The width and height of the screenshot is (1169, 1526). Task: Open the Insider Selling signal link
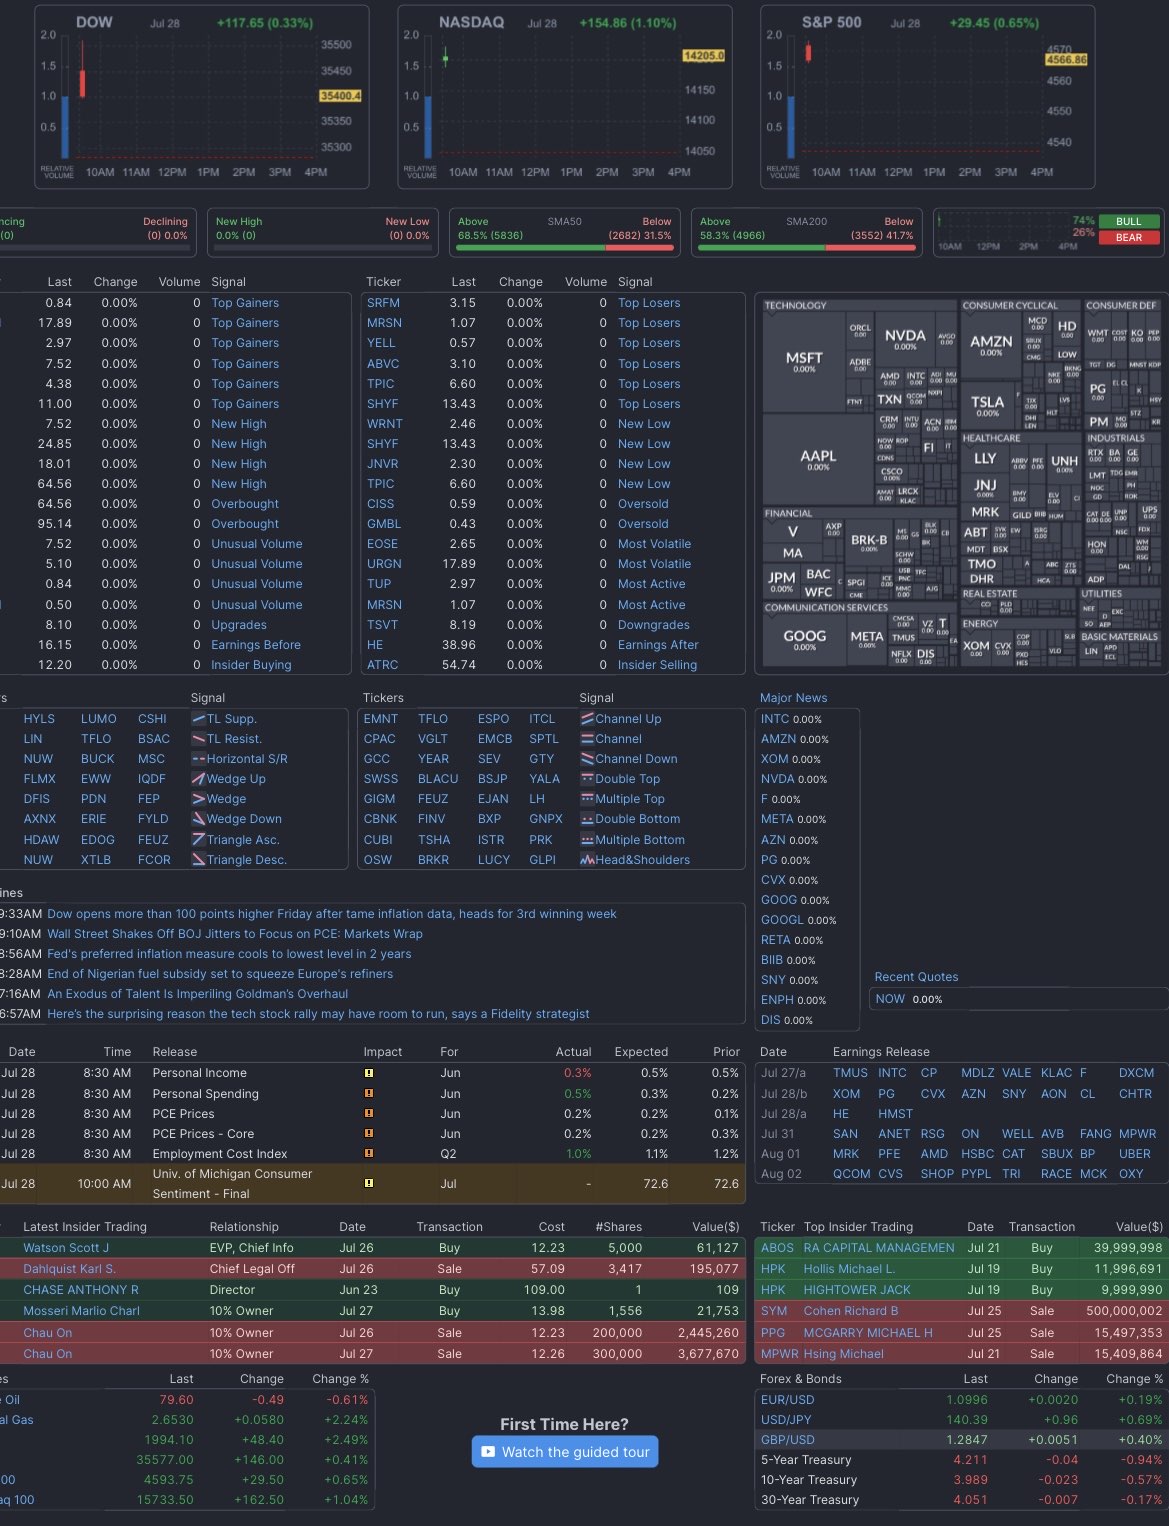pyautogui.click(x=657, y=665)
